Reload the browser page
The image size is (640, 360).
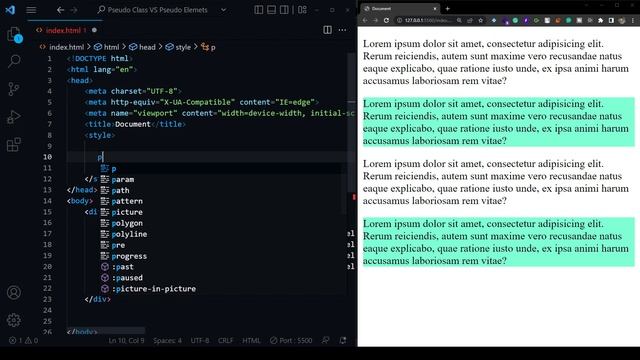click(x=386, y=20)
